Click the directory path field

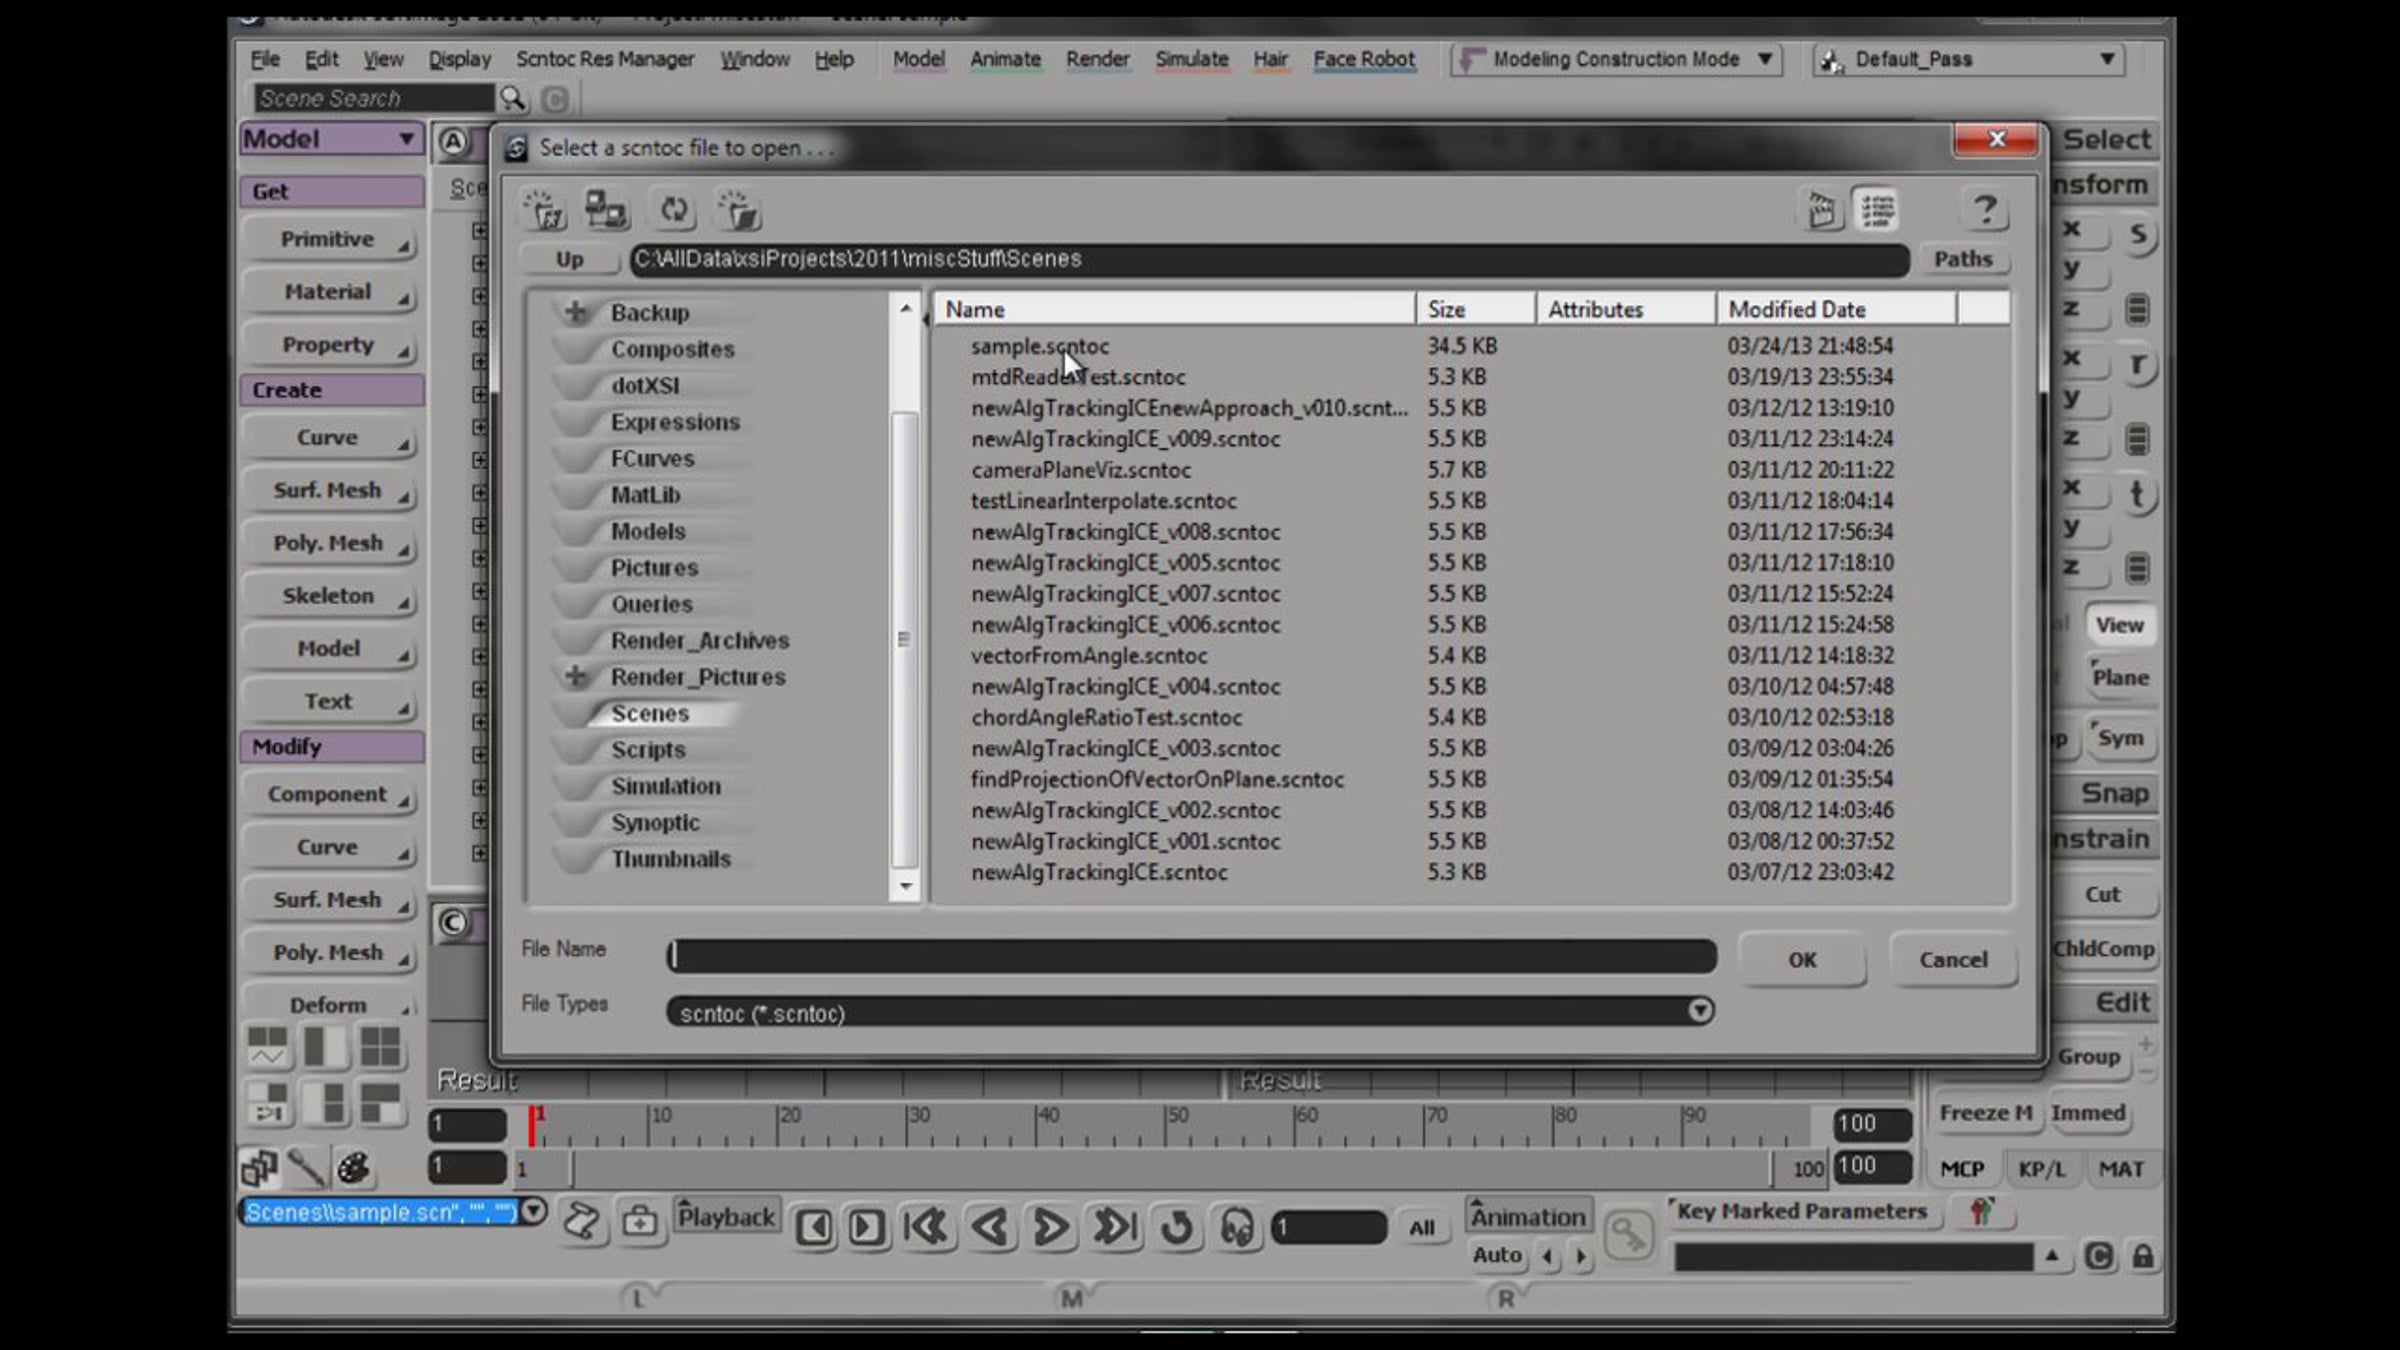coord(1268,259)
